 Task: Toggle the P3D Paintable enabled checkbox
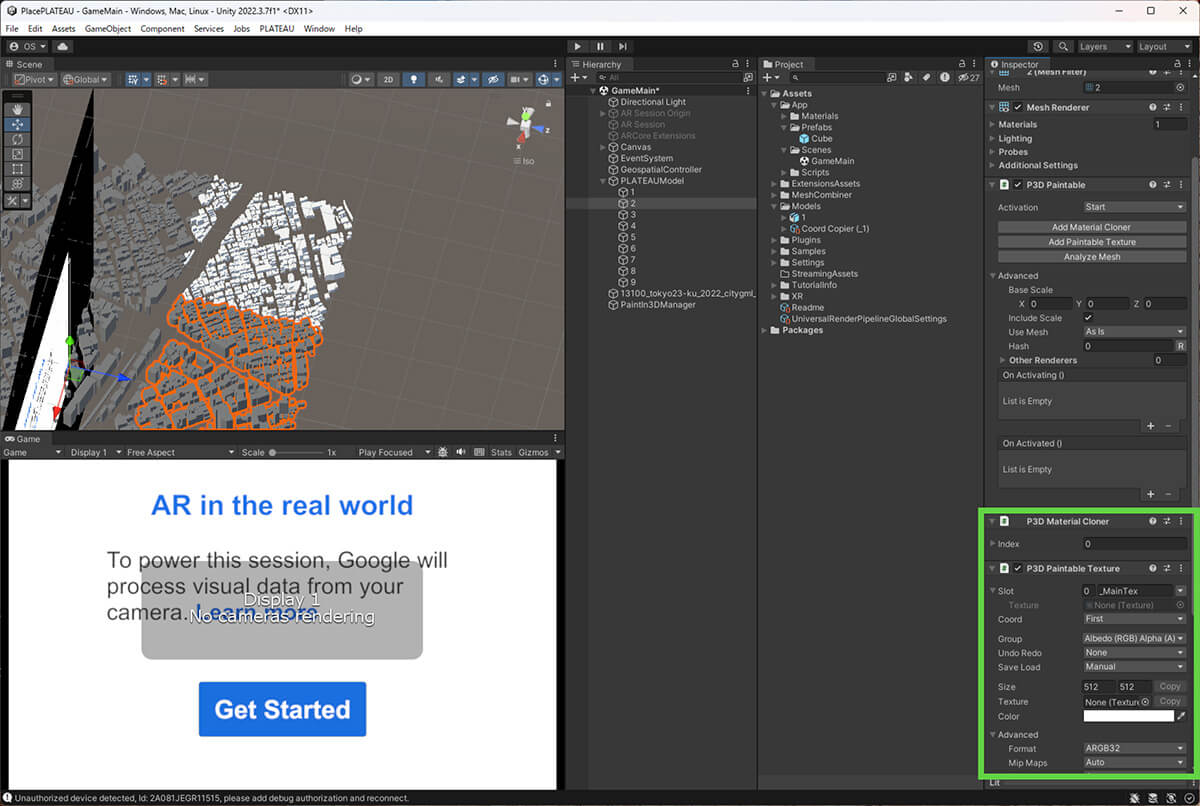click(1018, 185)
